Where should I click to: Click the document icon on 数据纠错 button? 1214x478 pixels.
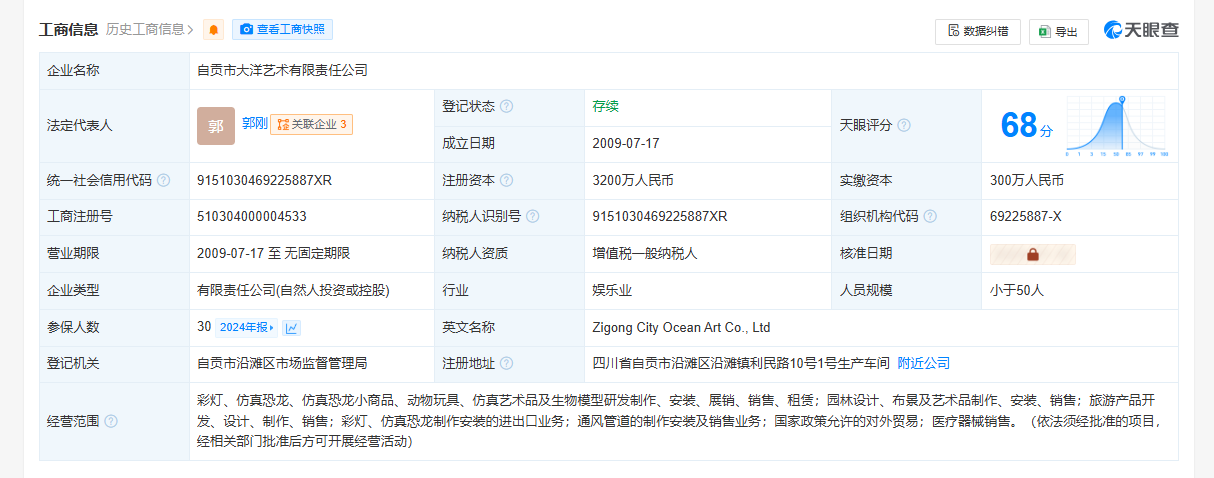953,31
